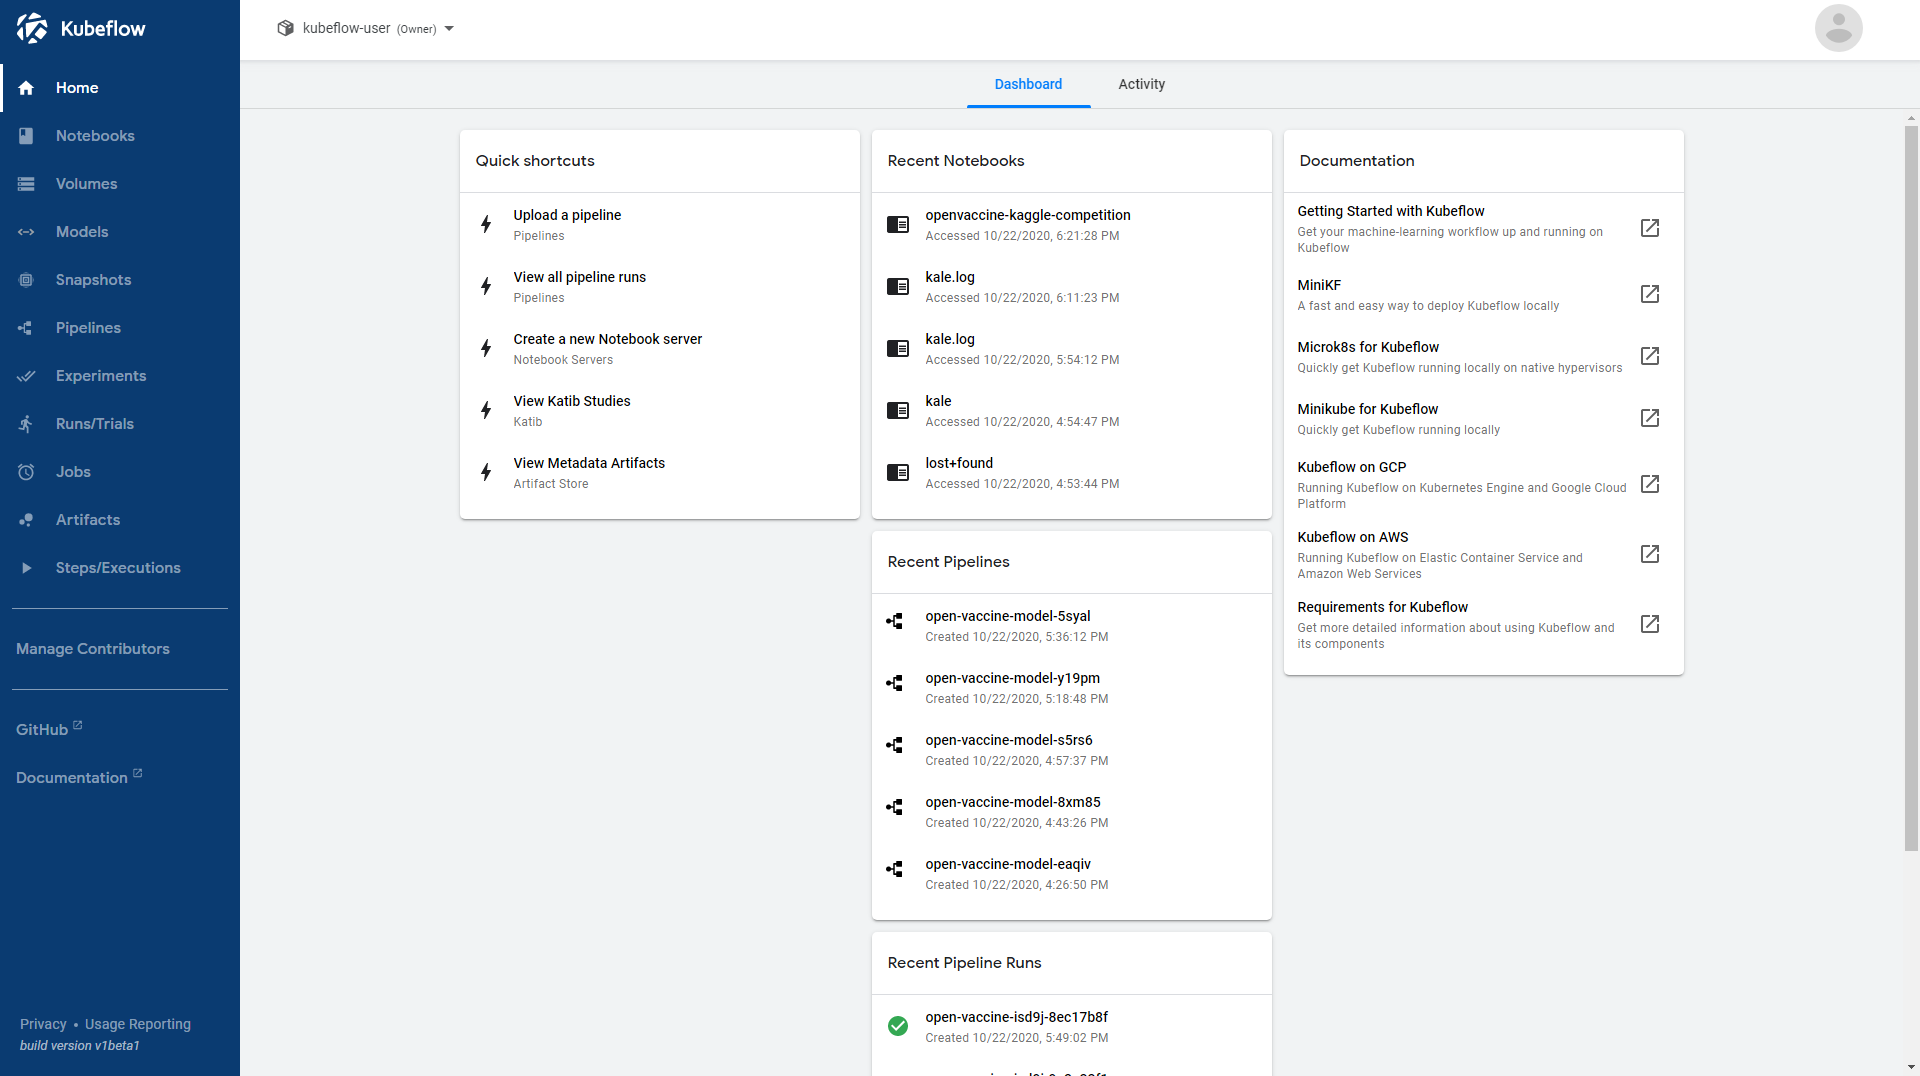Click the build version v1beta1 text
Image resolution: width=1920 pixels, height=1076 pixels.
(x=80, y=1045)
